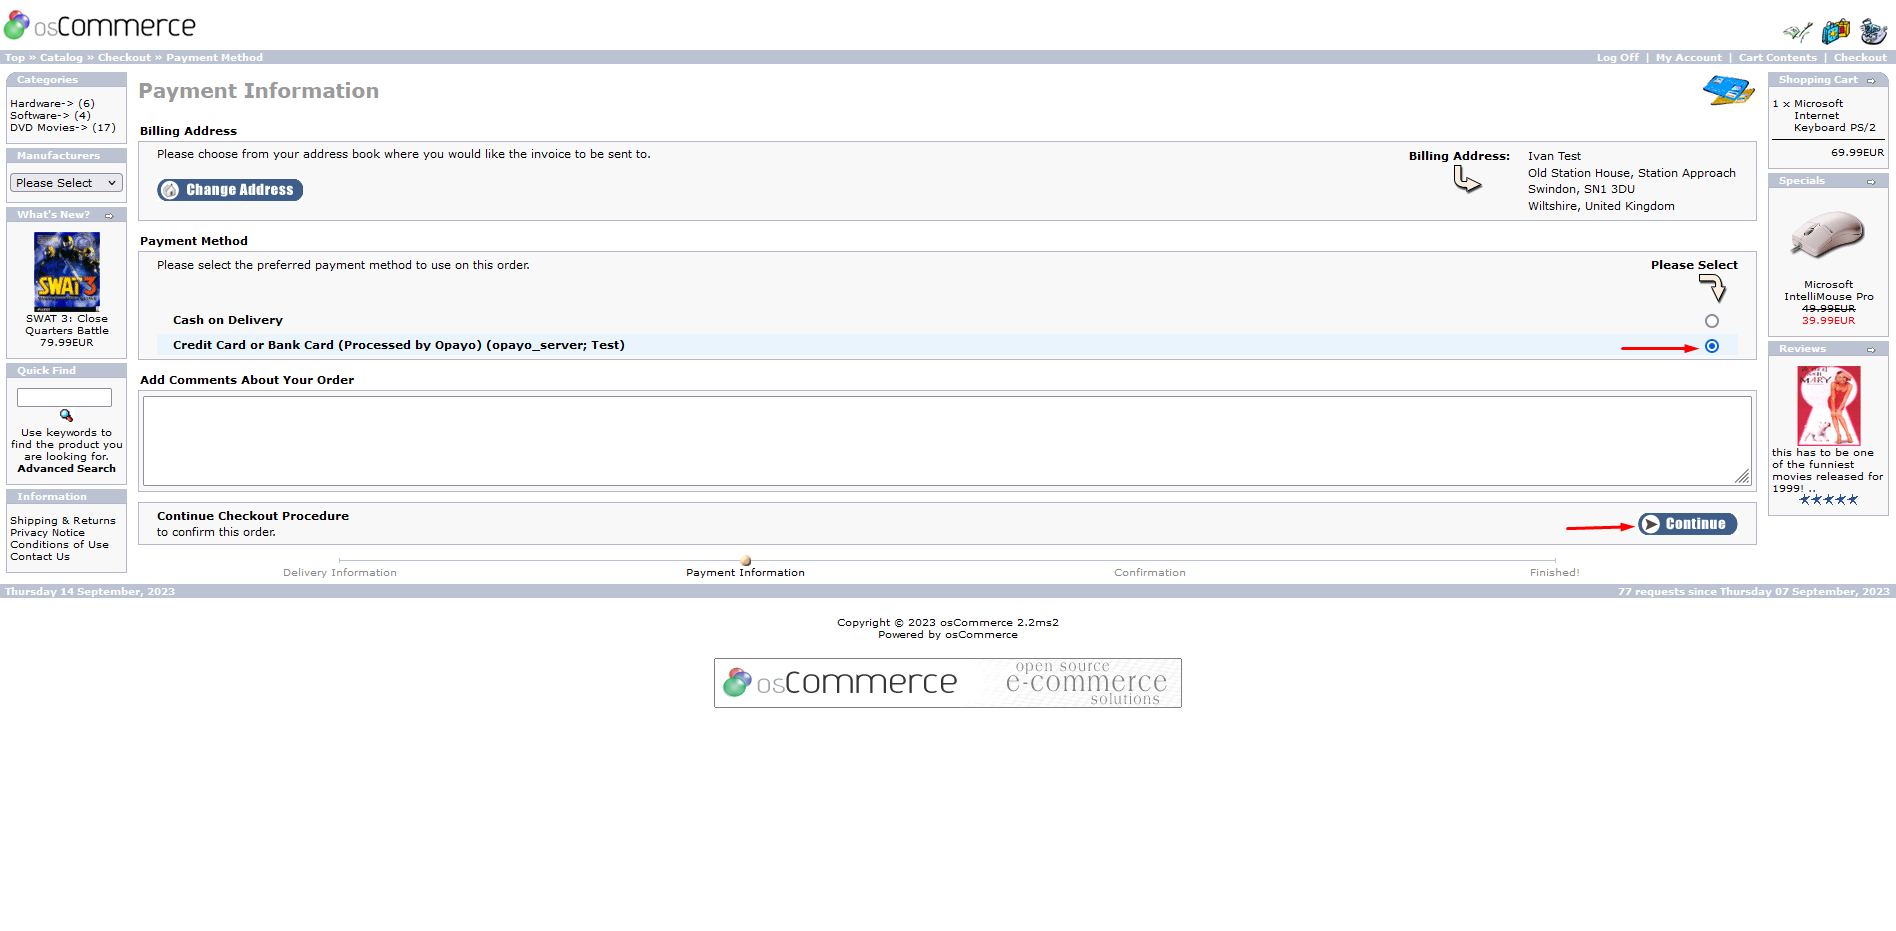Open the shopping cart header icon
This screenshot has height=931, width=1896.
coord(1835,31)
